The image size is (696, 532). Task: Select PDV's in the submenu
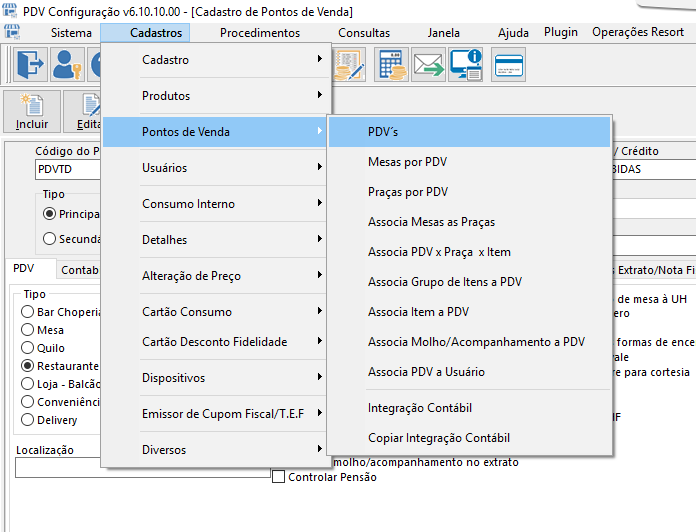[x=470, y=132]
